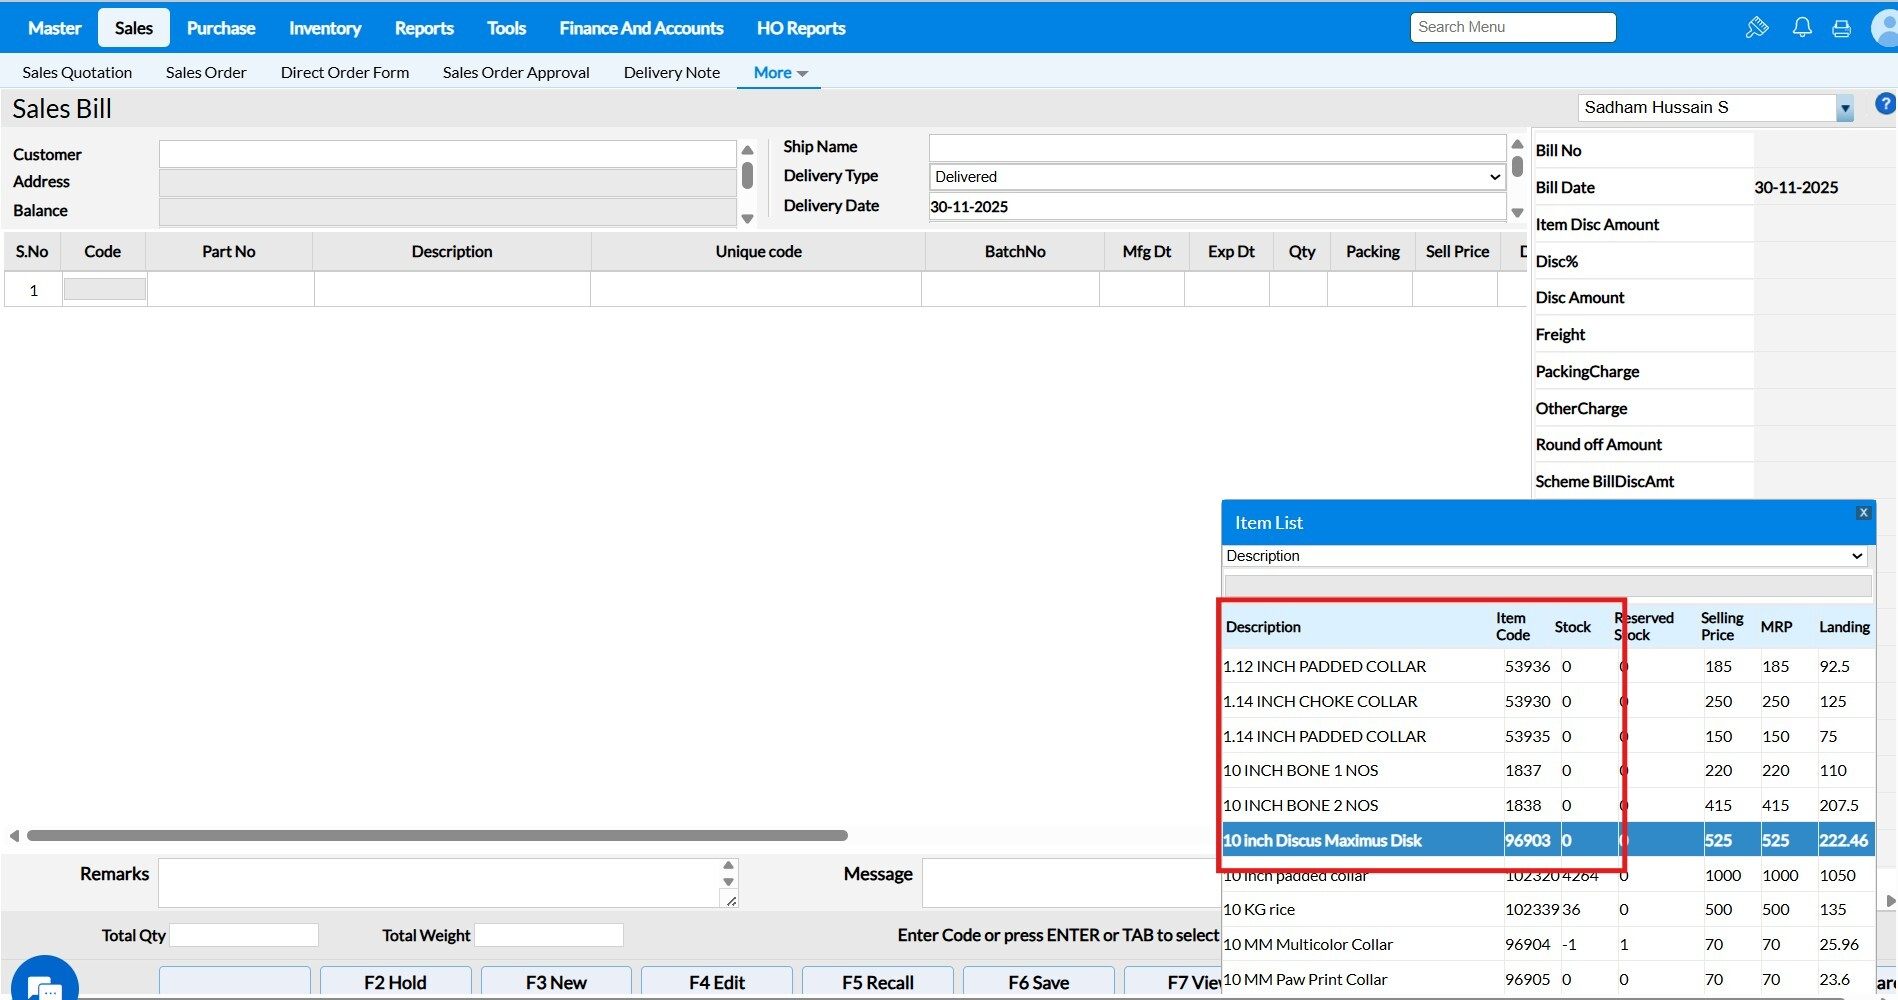Open the chat support bubble
Viewport: 1898px width, 1000px height.
pos(45,985)
